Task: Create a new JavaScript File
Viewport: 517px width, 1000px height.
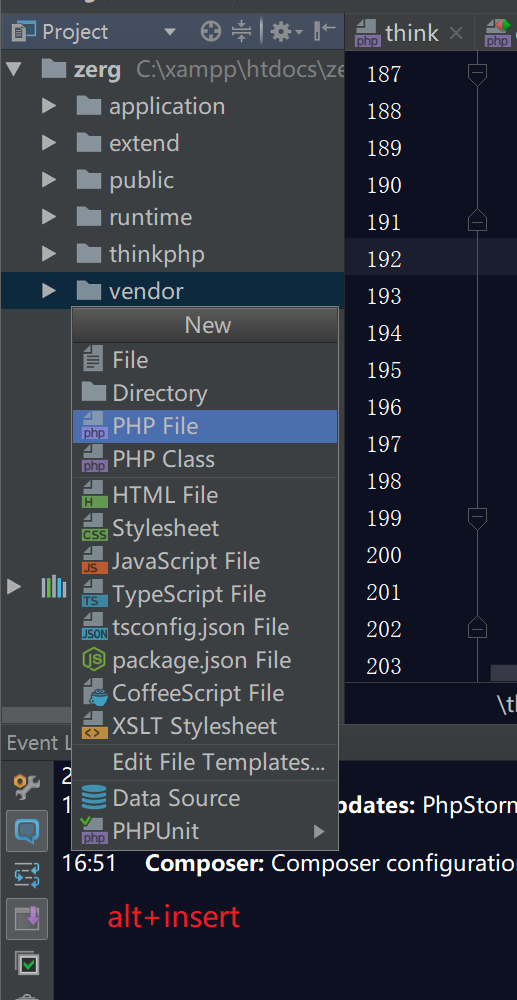Action: 205,562
